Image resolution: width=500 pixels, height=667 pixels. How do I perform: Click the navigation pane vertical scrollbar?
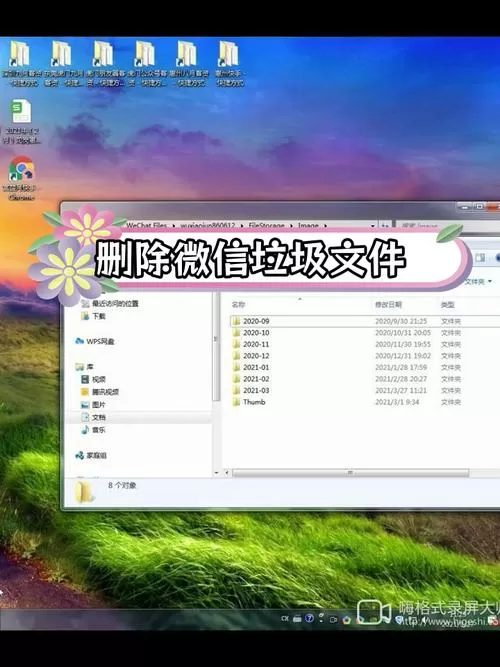(x=216, y=345)
